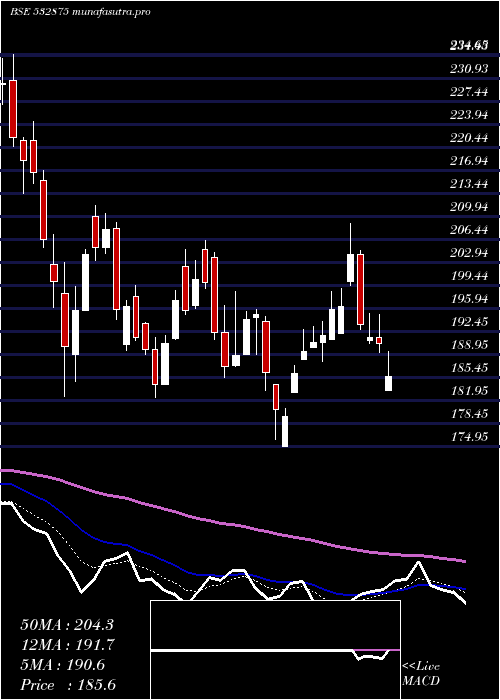Click the <<Live MACD label
Viewport: 500px width, 700px height.
pyautogui.click(x=421, y=674)
